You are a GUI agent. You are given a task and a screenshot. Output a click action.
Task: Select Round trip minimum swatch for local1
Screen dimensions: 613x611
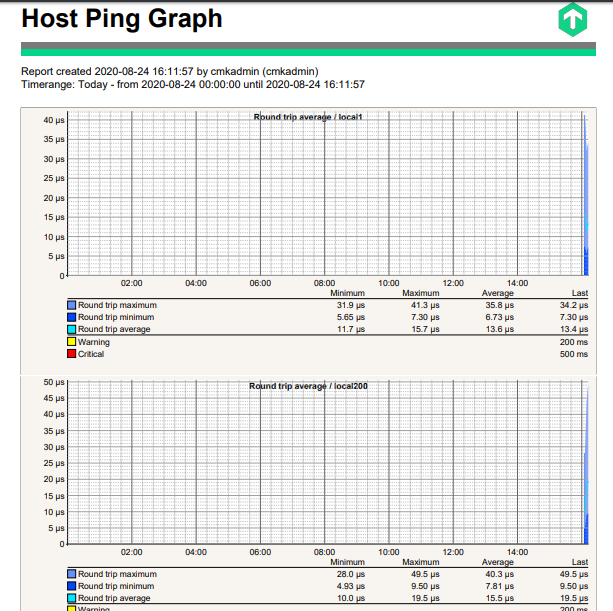click(x=71, y=317)
